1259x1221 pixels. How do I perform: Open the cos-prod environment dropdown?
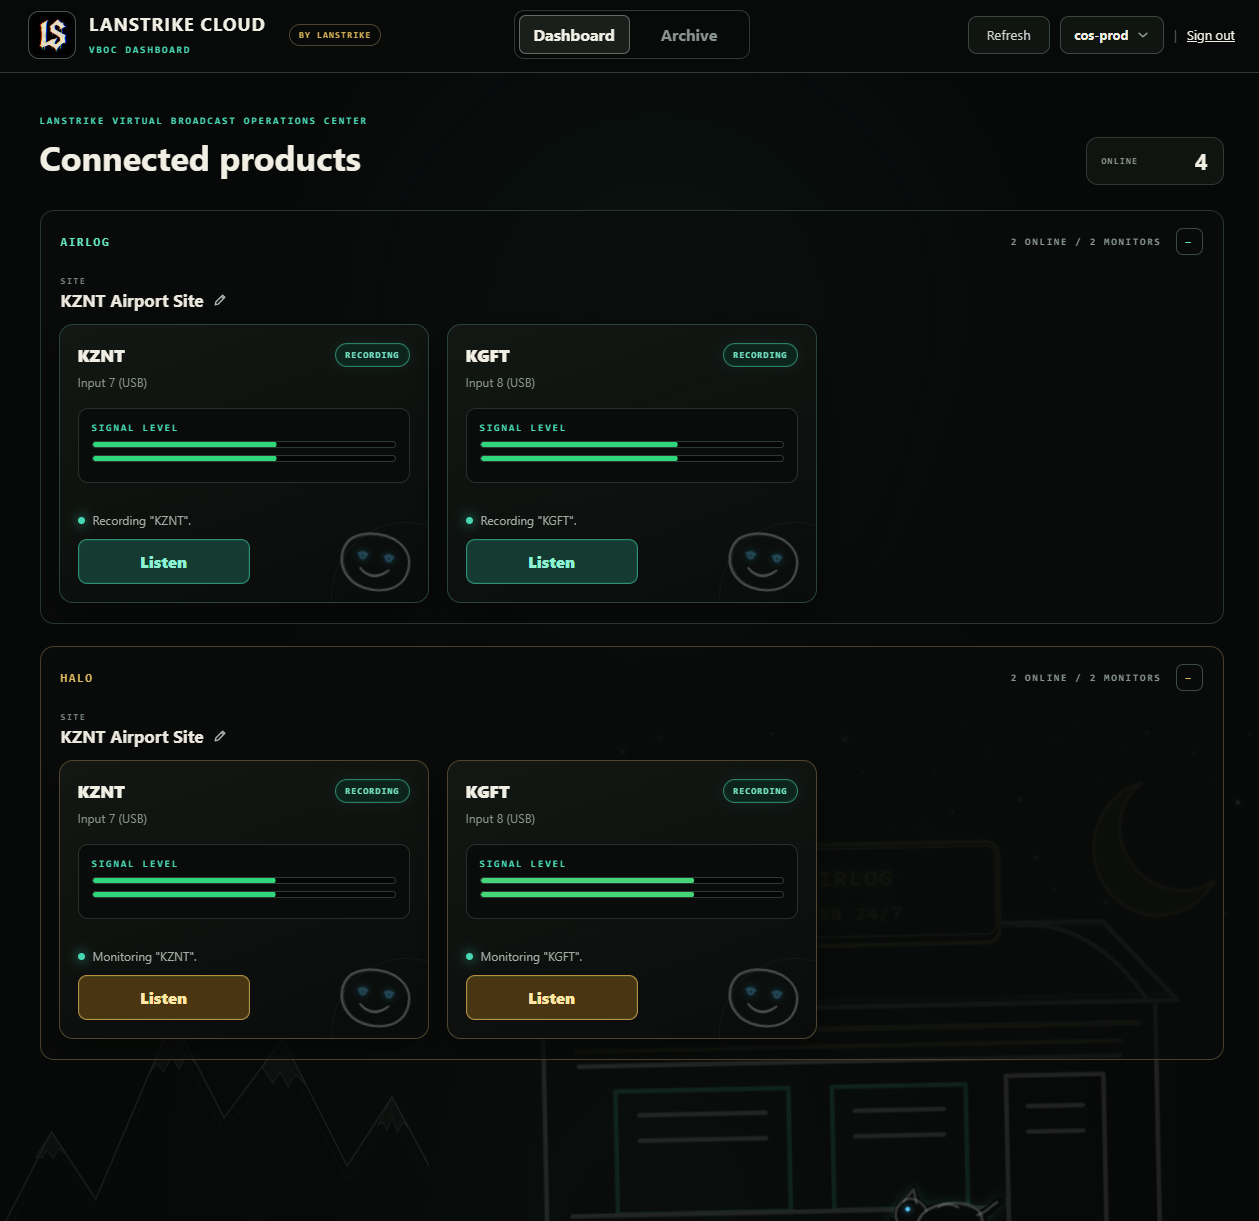(1111, 35)
